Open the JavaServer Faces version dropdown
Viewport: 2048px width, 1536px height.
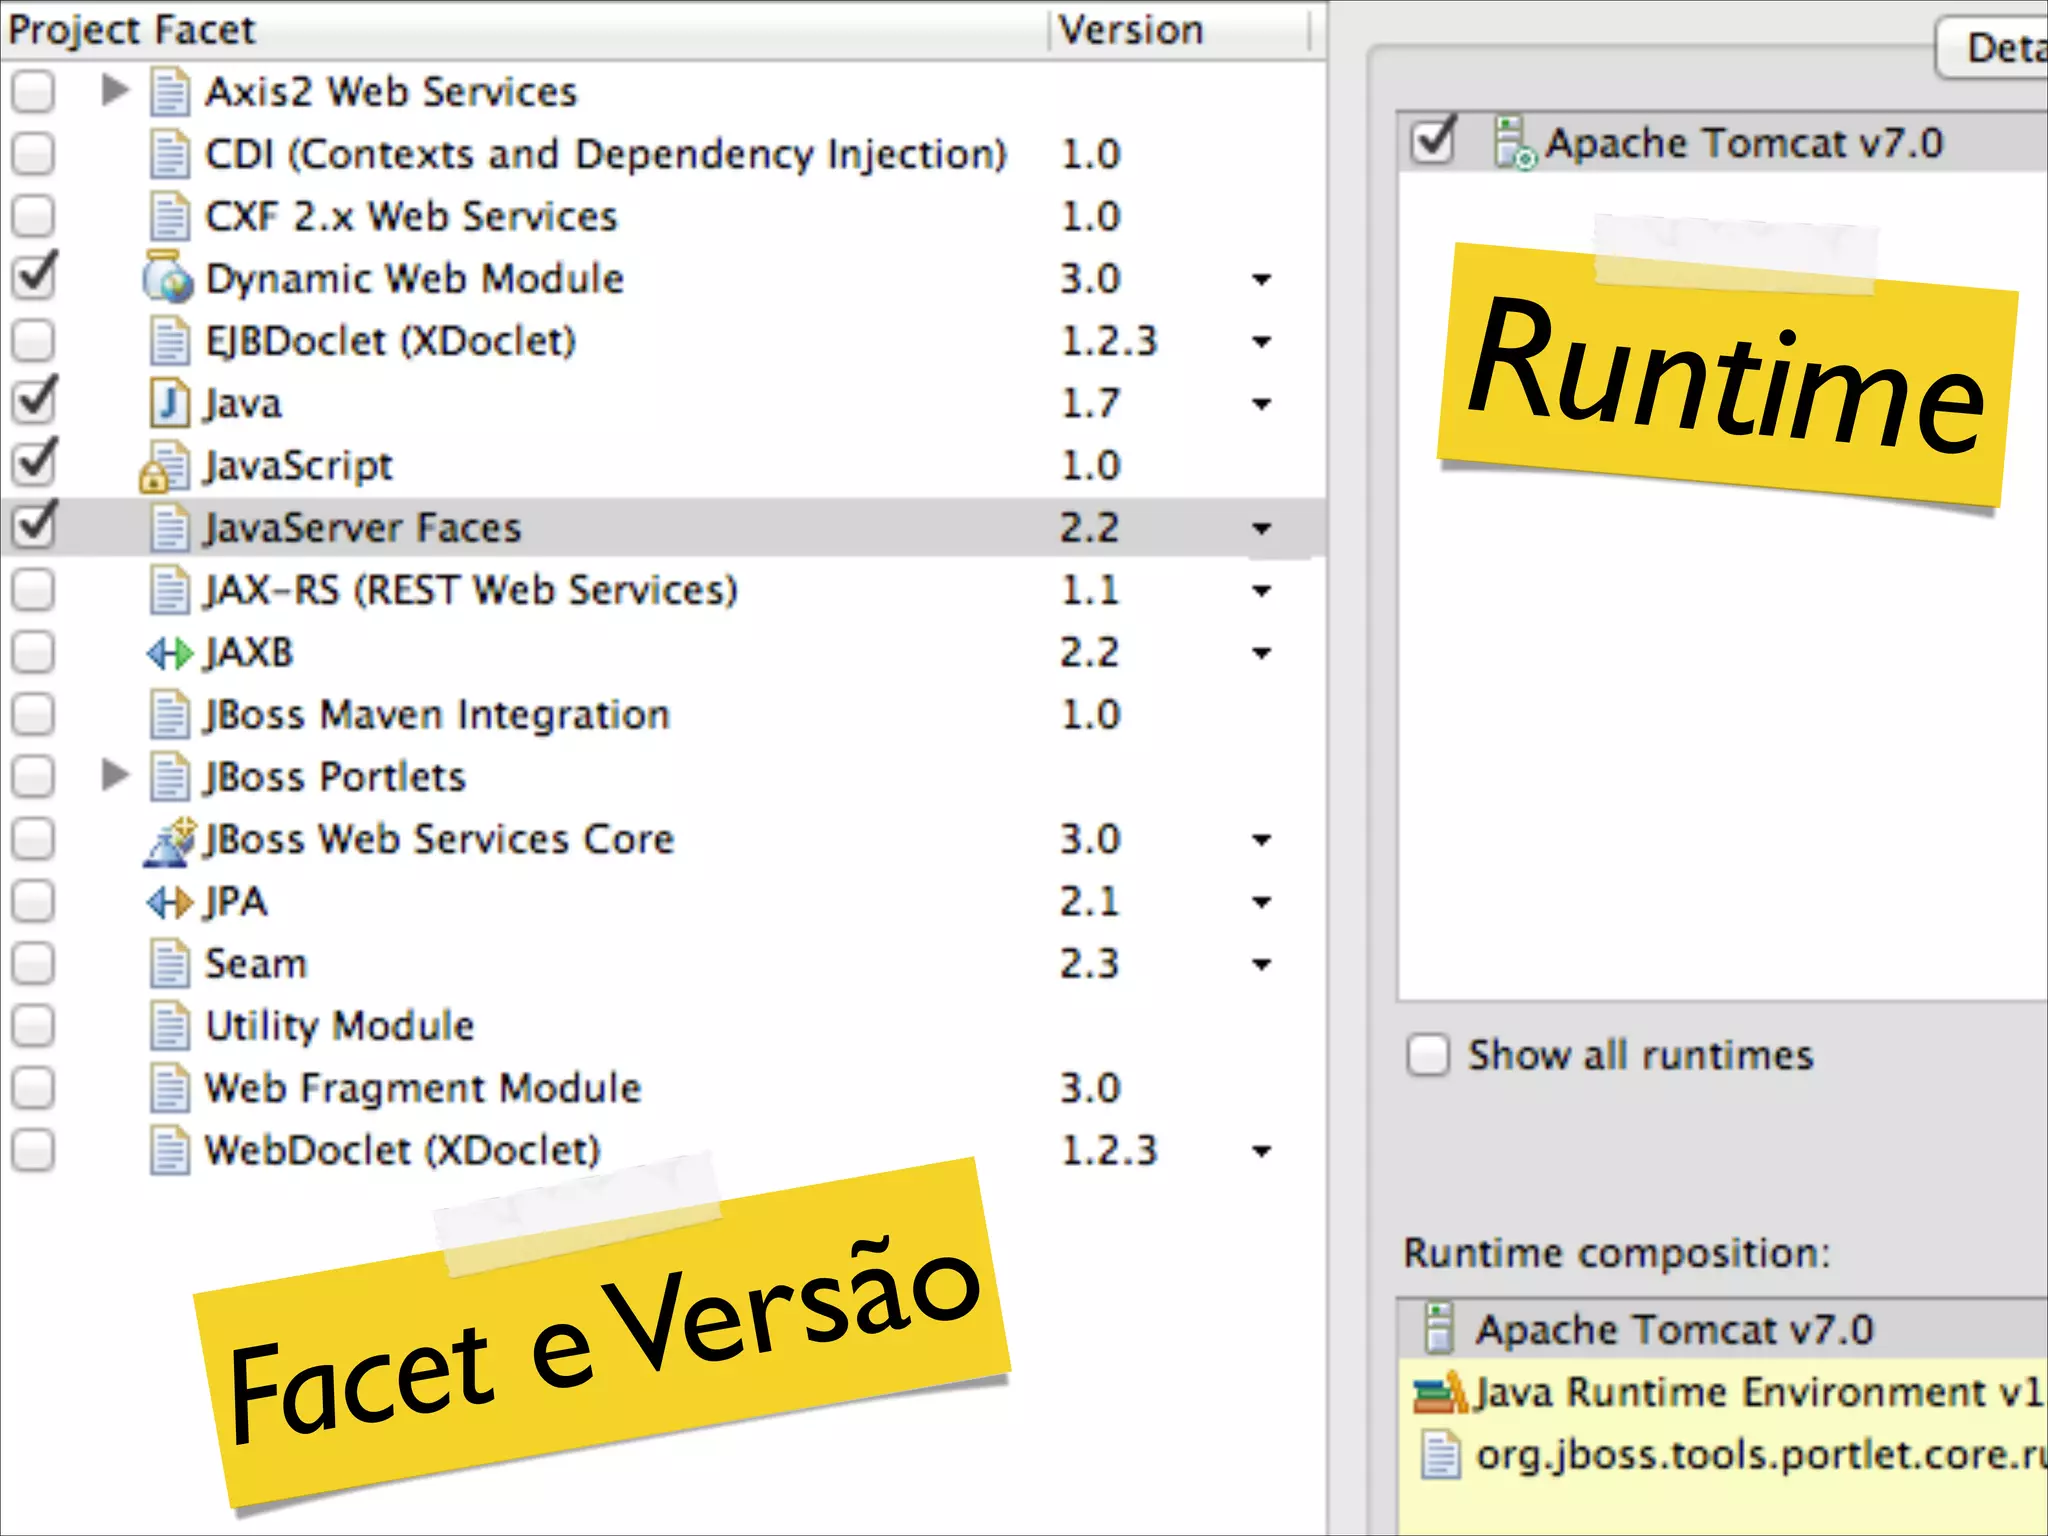(x=1262, y=528)
